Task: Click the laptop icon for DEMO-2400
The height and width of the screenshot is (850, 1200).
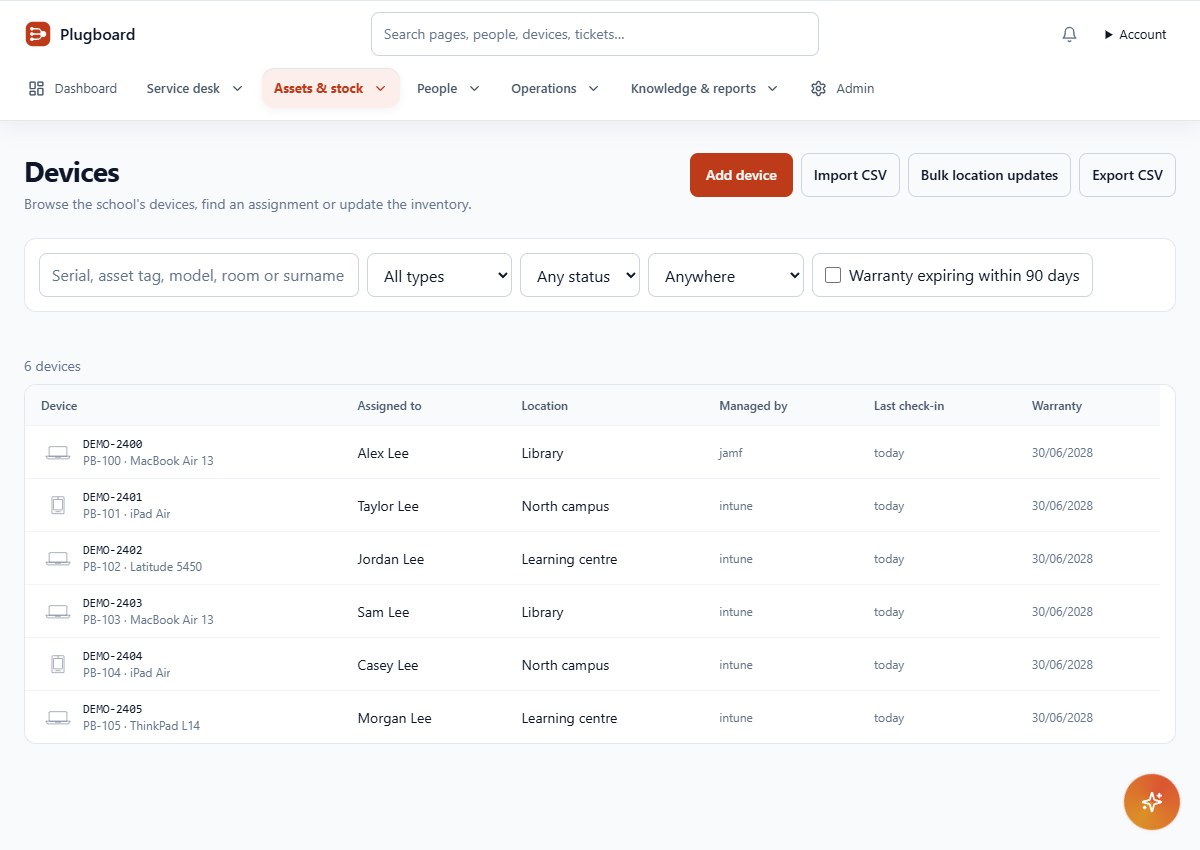Action: point(58,453)
